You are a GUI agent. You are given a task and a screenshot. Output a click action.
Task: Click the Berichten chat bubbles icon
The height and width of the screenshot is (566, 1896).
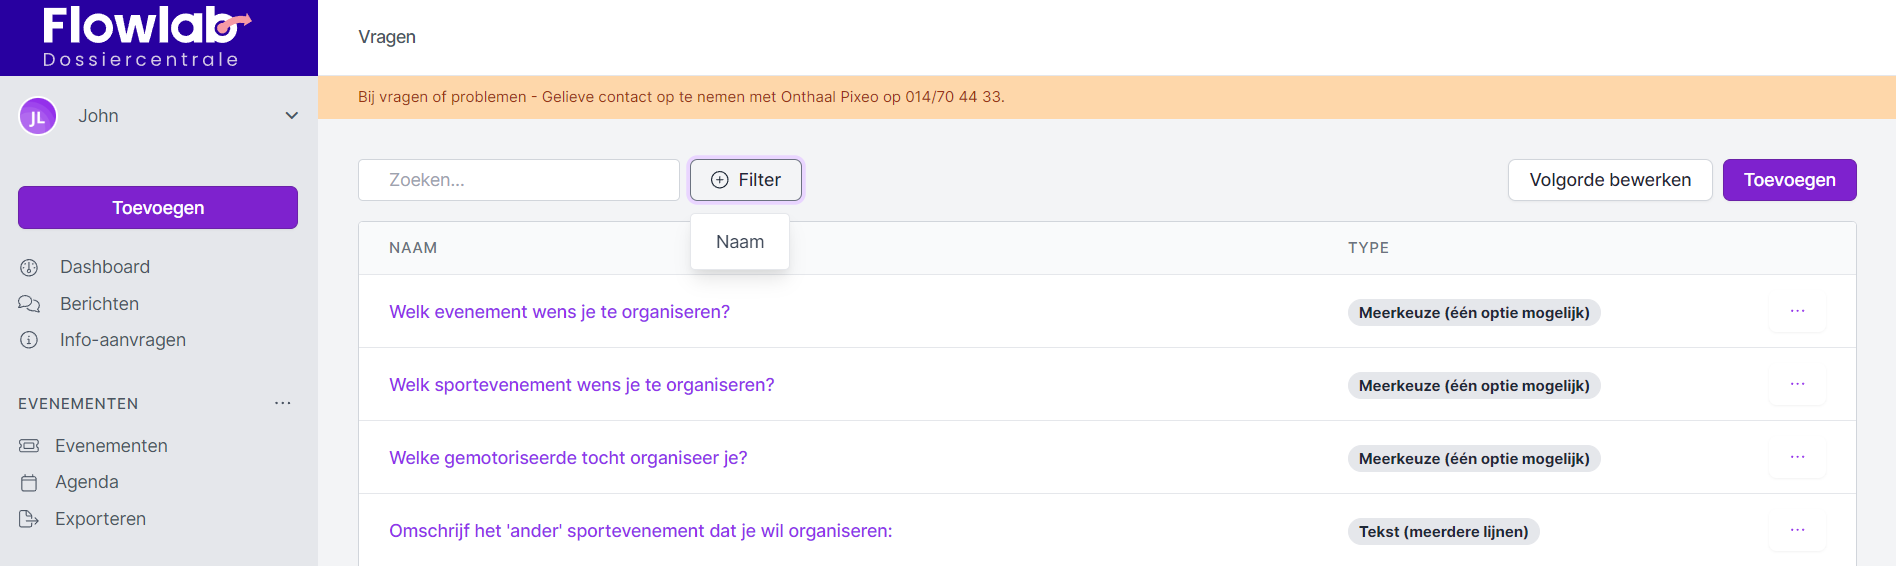[29, 304]
